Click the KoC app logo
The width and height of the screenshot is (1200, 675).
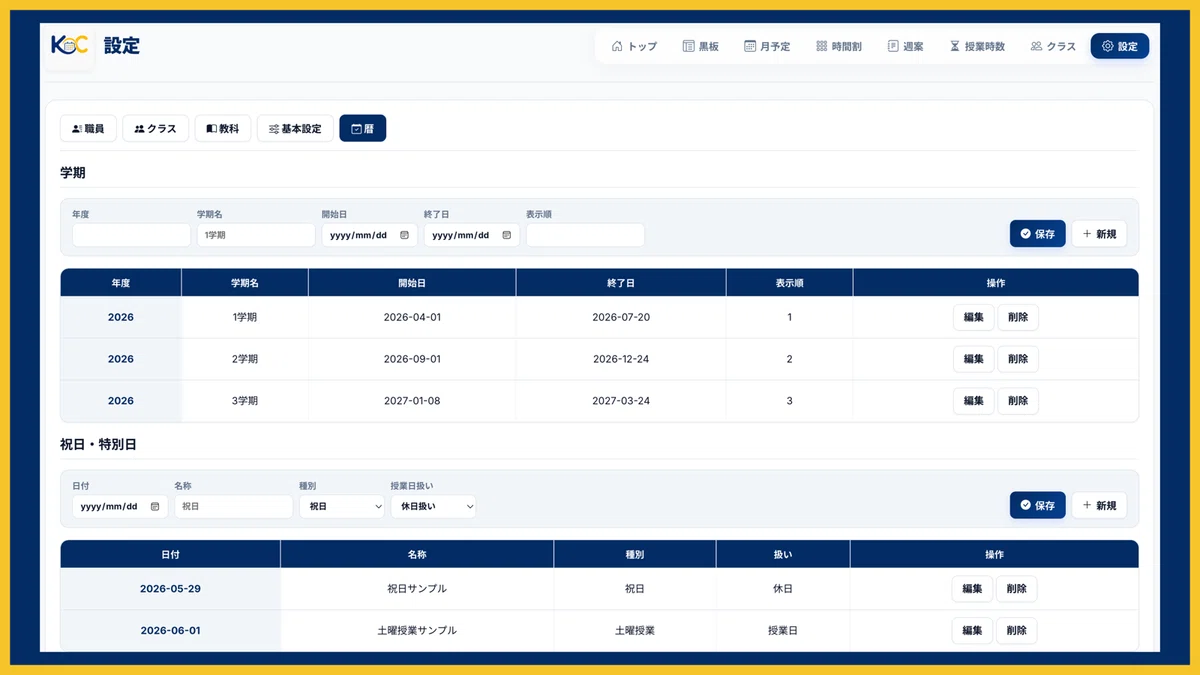pos(70,46)
